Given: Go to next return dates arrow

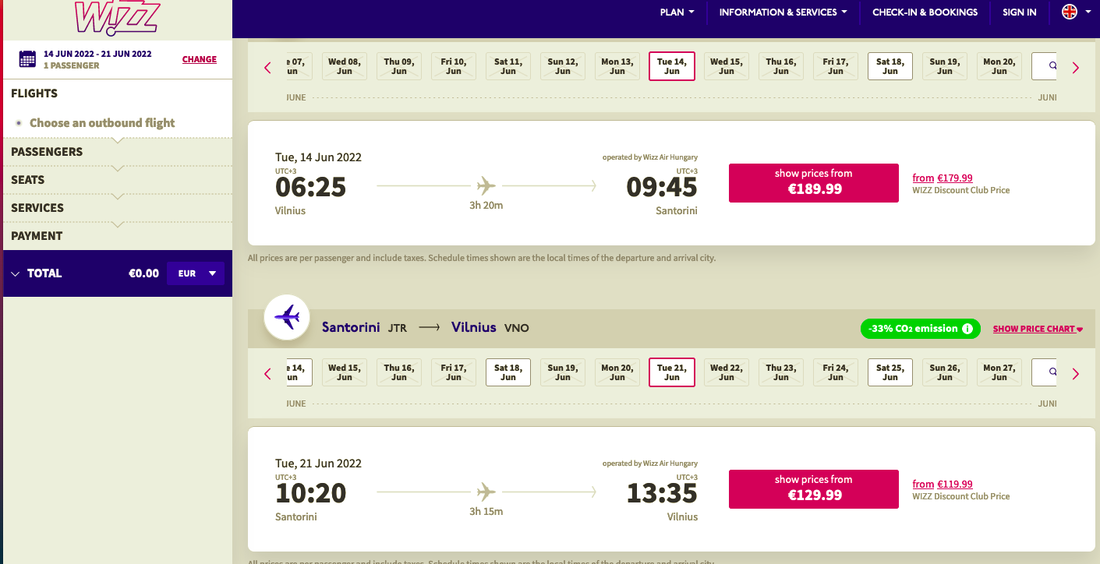Looking at the screenshot, I should pyautogui.click(x=1076, y=374).
